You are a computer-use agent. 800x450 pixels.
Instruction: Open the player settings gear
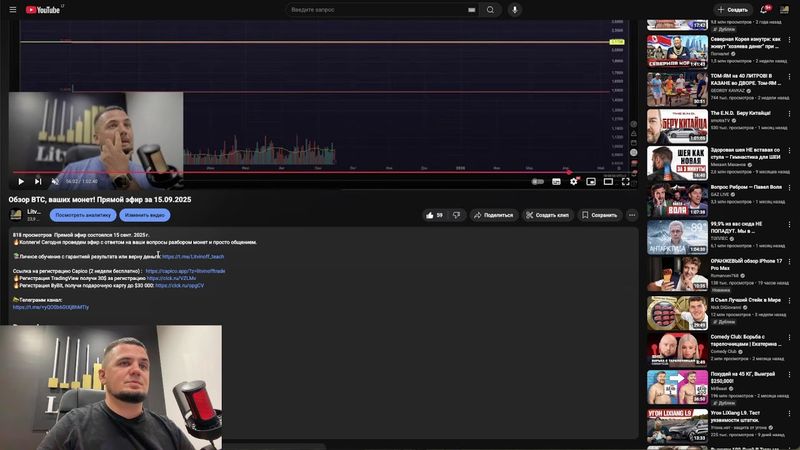[574, 181]
